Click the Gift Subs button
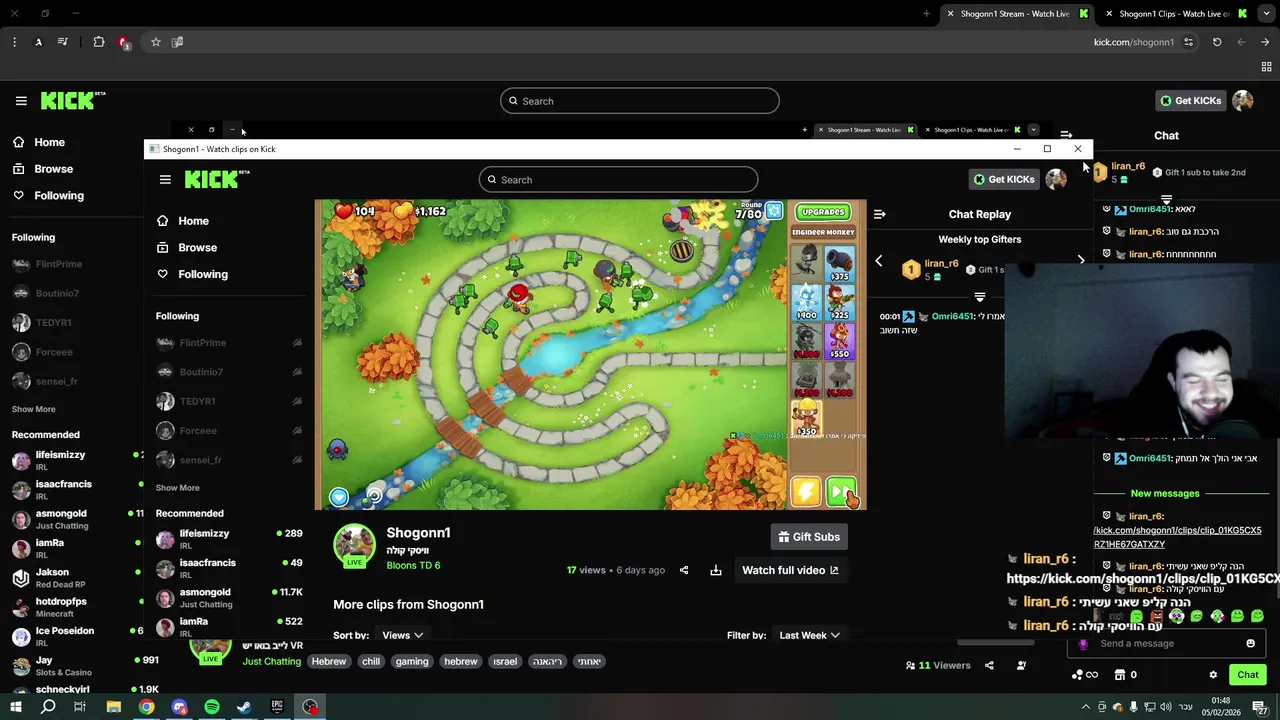The height and width of the screenshot is (720, 1280). pyautogui.click(x=809, y=537)
